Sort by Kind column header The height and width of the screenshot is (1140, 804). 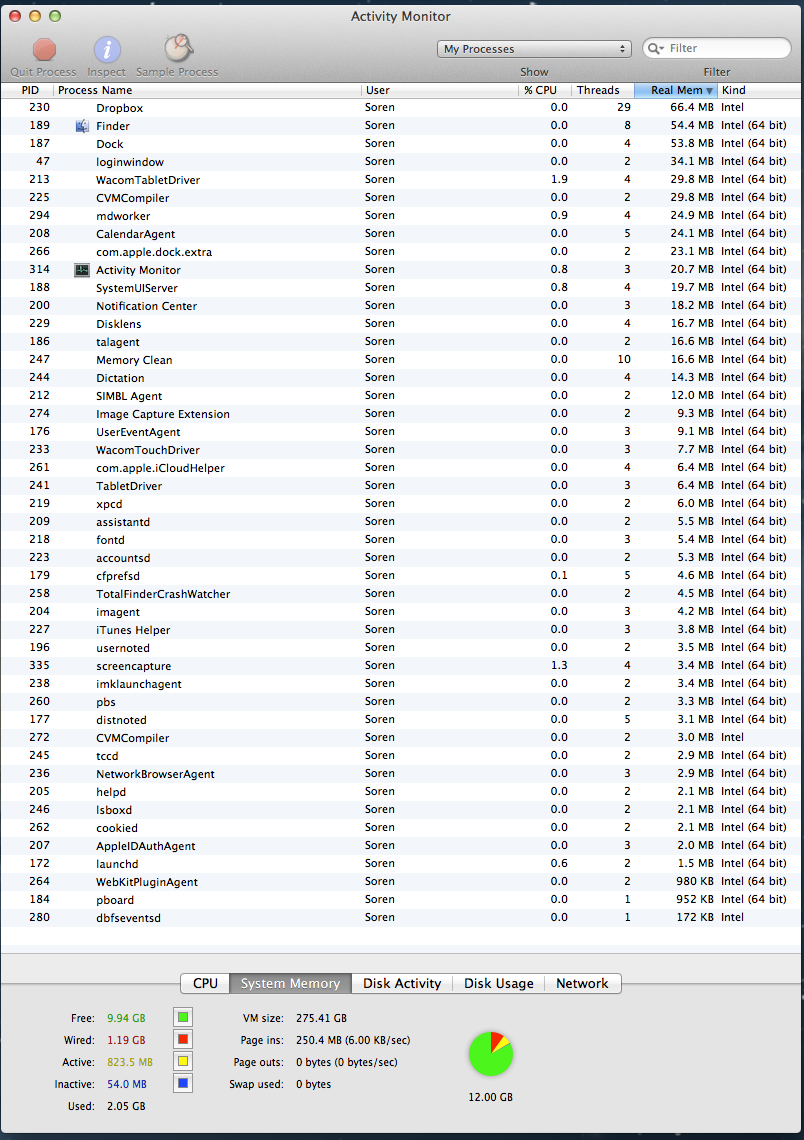click(x=760, y=90)
